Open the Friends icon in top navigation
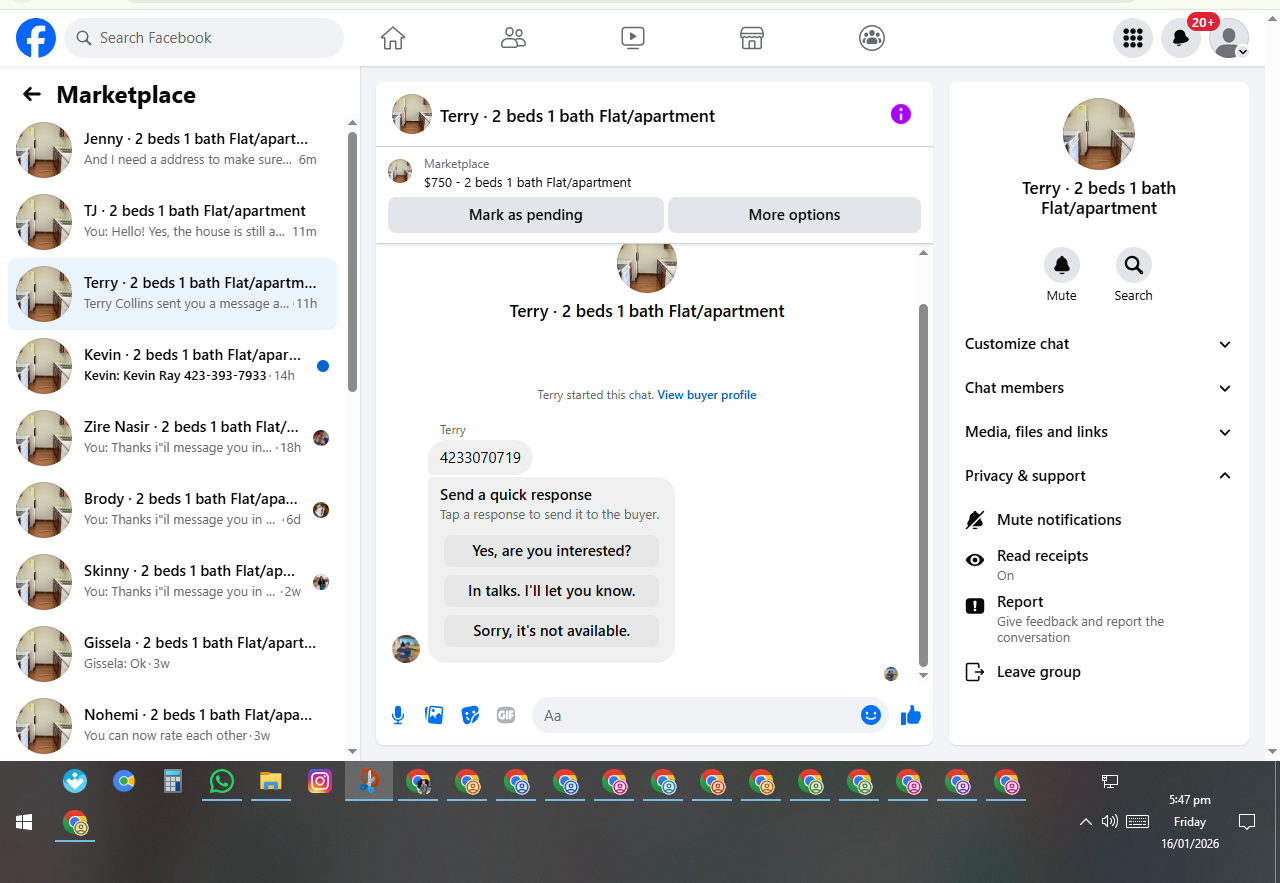 tap(513, 38)
